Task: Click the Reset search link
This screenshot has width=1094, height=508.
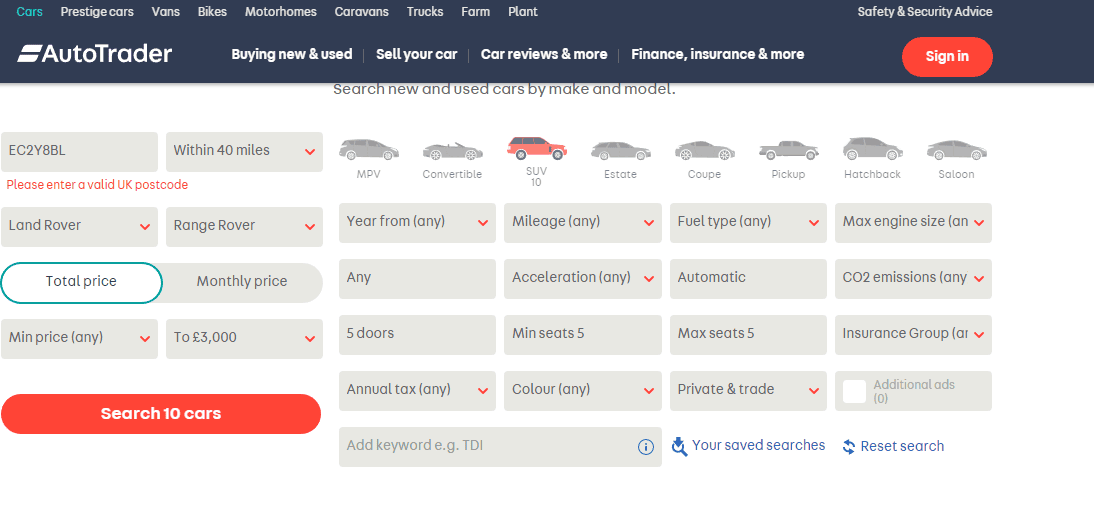Action: point(902,447)
